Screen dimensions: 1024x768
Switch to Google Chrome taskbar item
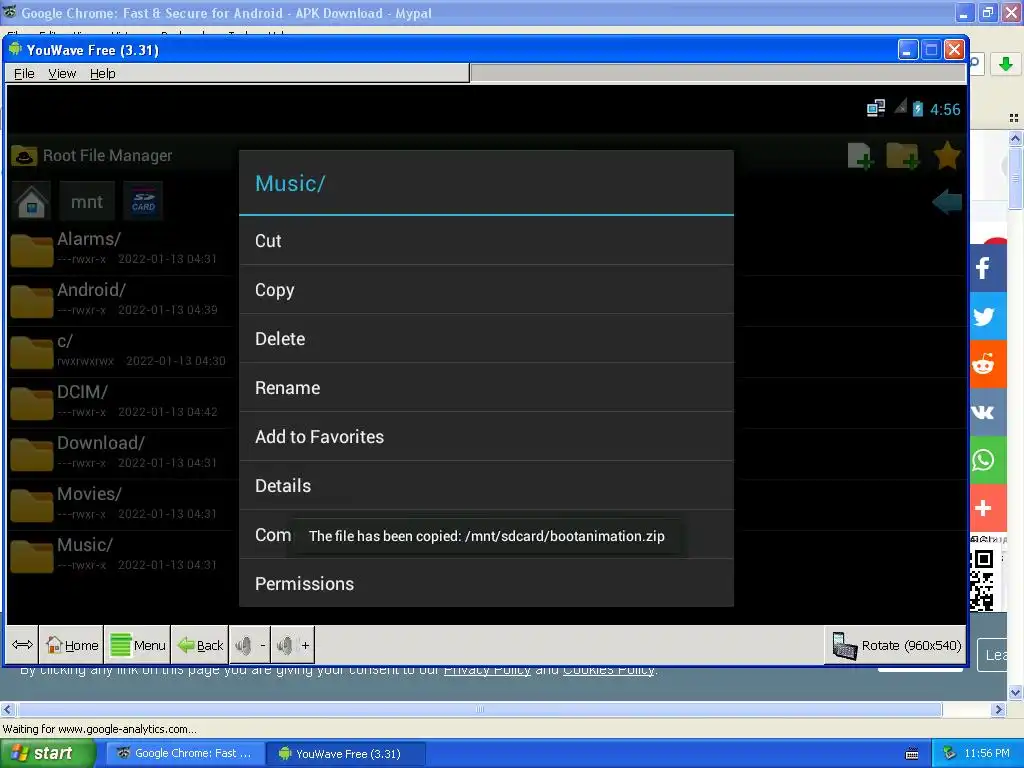(x=185, y=753)
